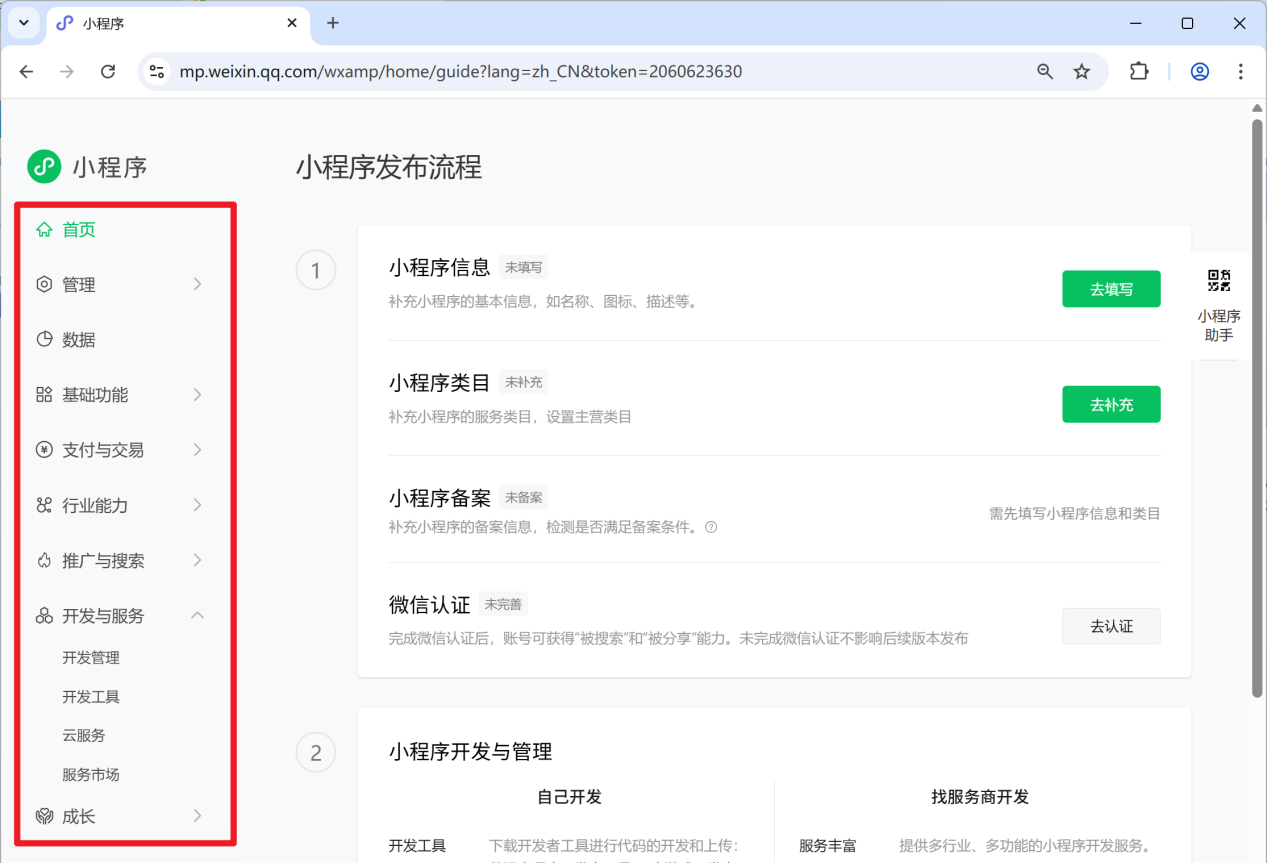Viewport: 1267px width, 863px height.
Task: Open the Chrome profile avatar icon
Action: pyautogui.click(x=1200, y=72)
